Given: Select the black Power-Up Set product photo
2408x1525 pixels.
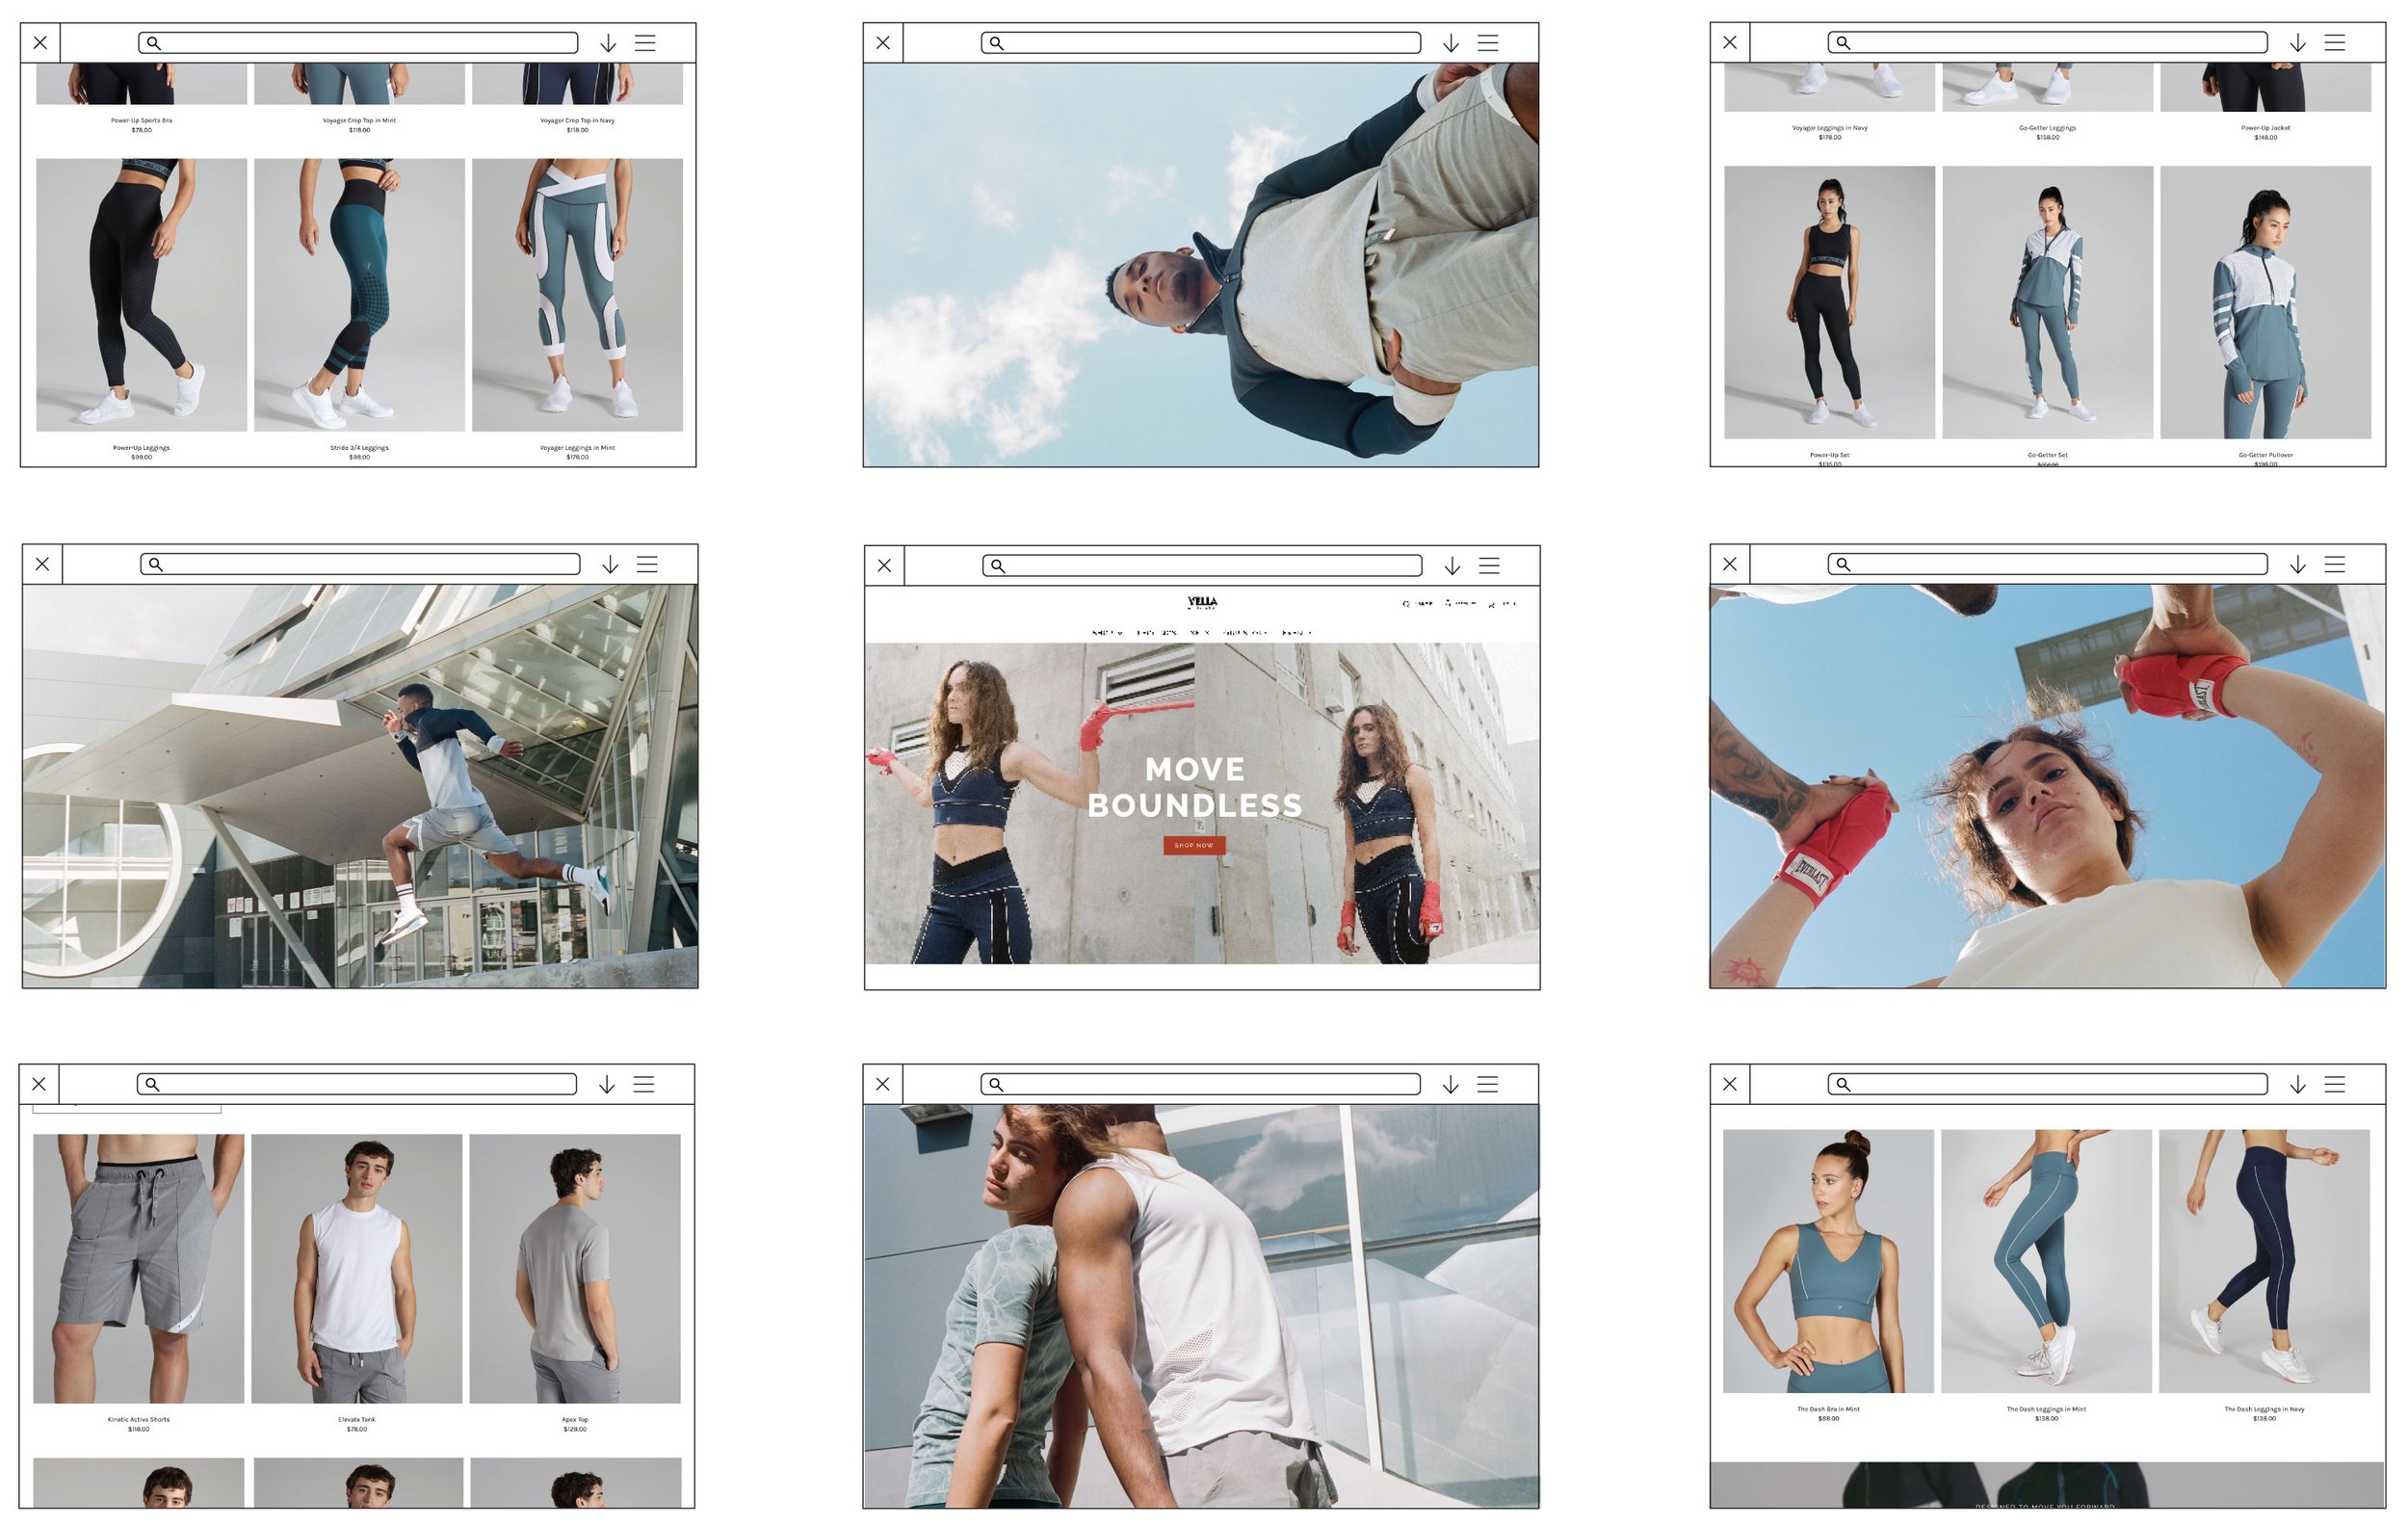Looking at the screenshot, I should click(1829, 302).
